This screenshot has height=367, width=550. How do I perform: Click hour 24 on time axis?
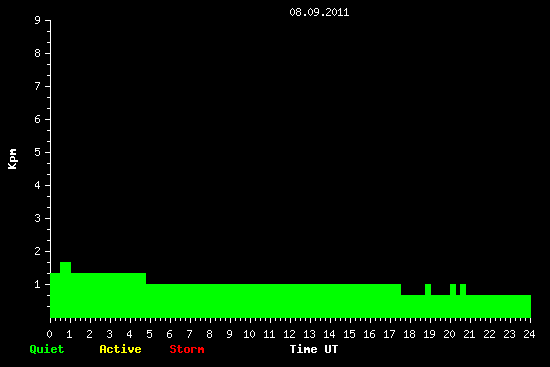pos(529,334)
